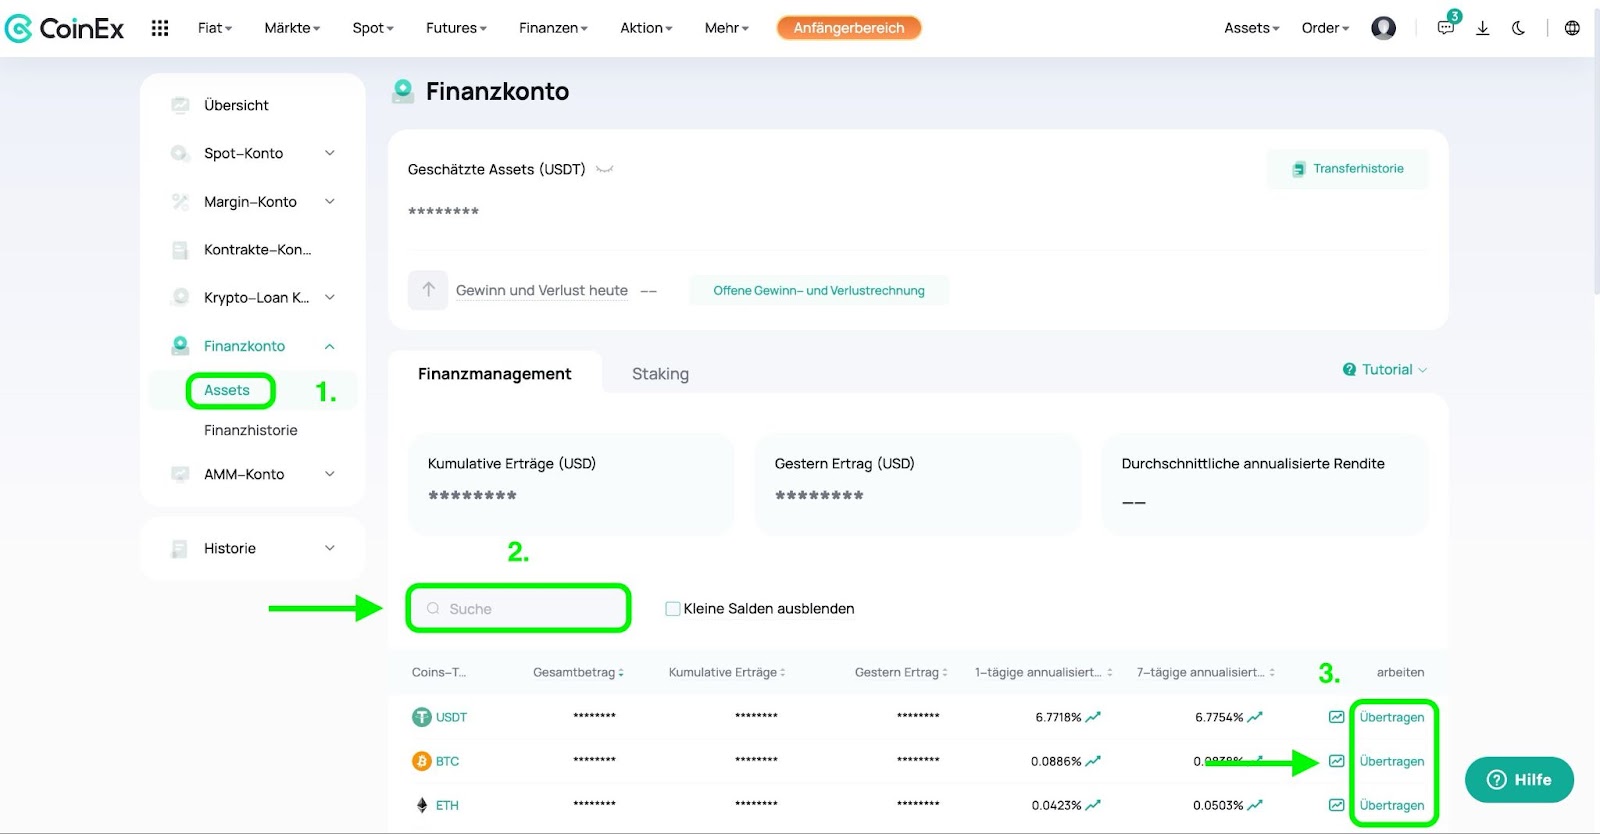Expand the Krypto-Loan sidebar section

[x=330, y=297]
